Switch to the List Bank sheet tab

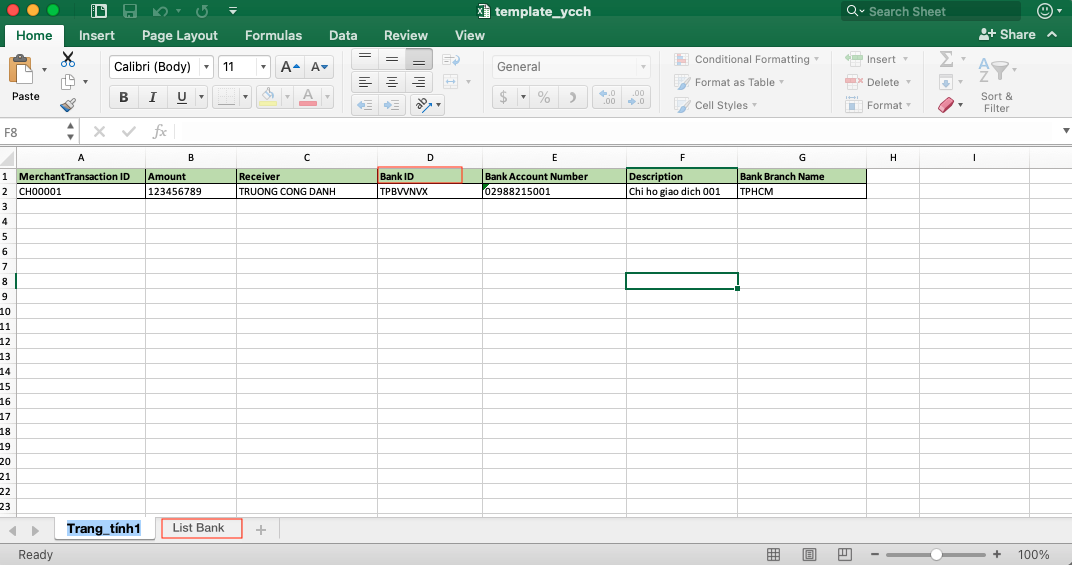click(201, 528)
